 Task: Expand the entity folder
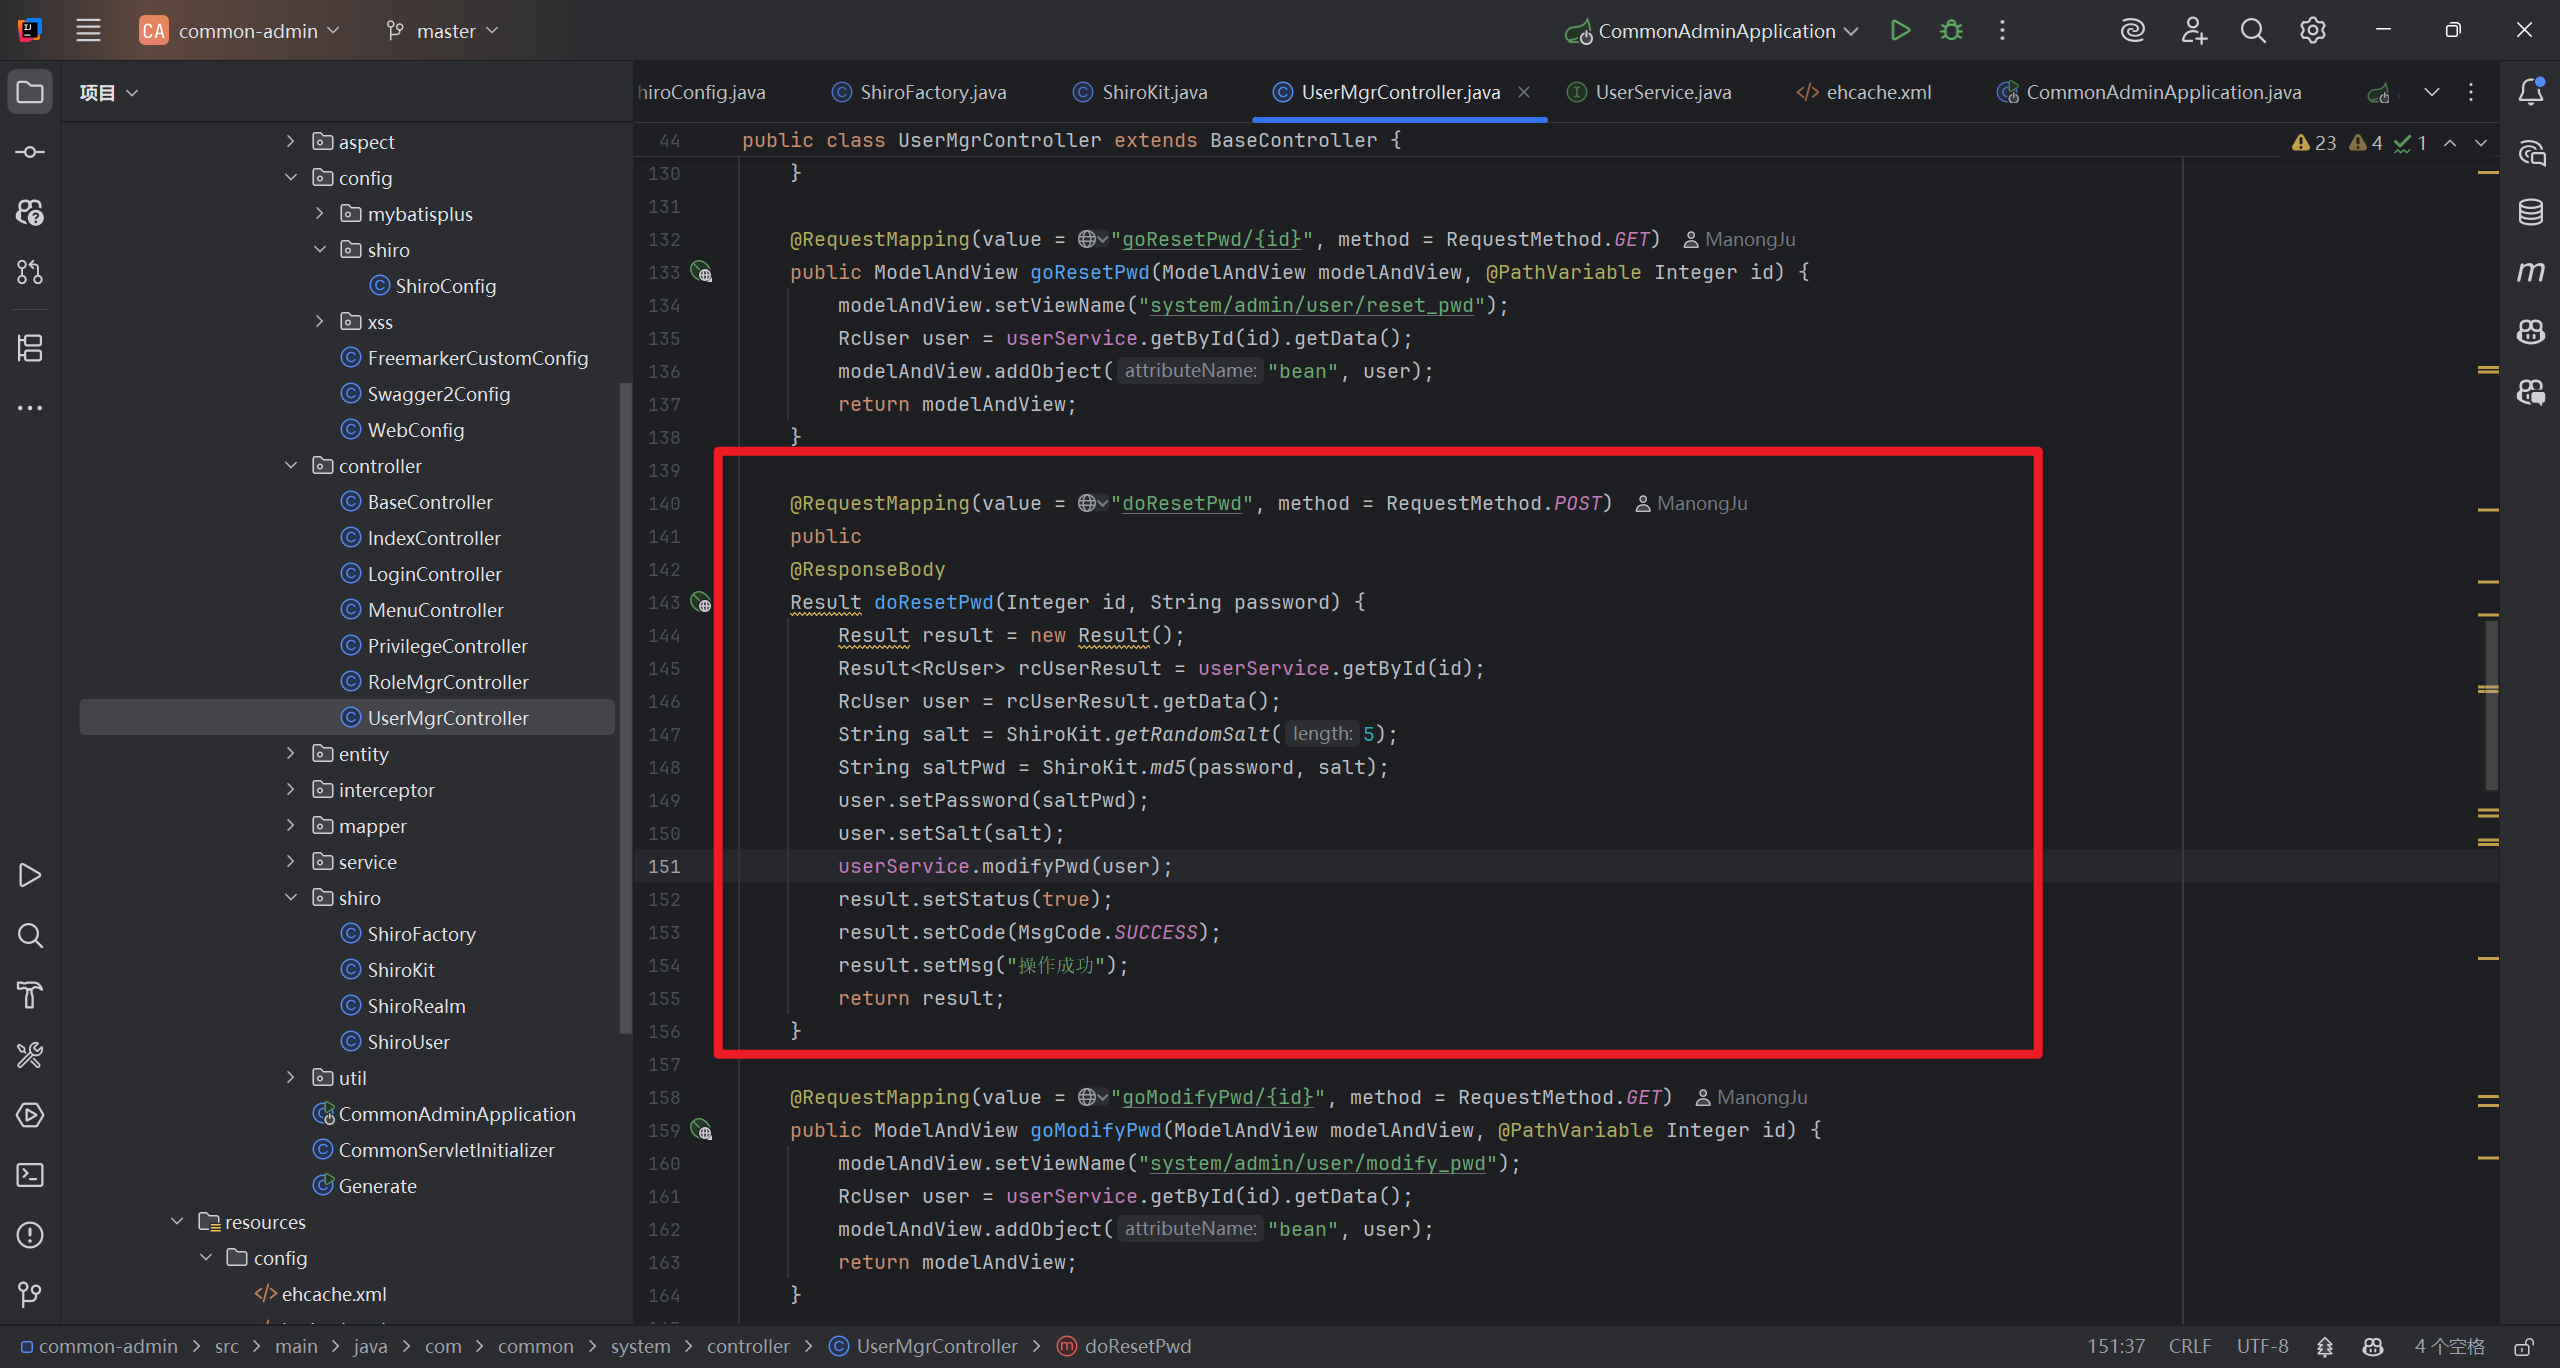(290, 754)
